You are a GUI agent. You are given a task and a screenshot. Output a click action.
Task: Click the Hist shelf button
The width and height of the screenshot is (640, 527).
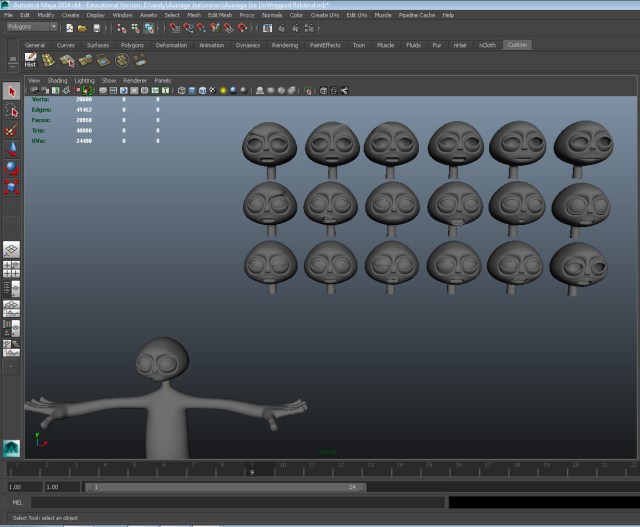point(30,61)
